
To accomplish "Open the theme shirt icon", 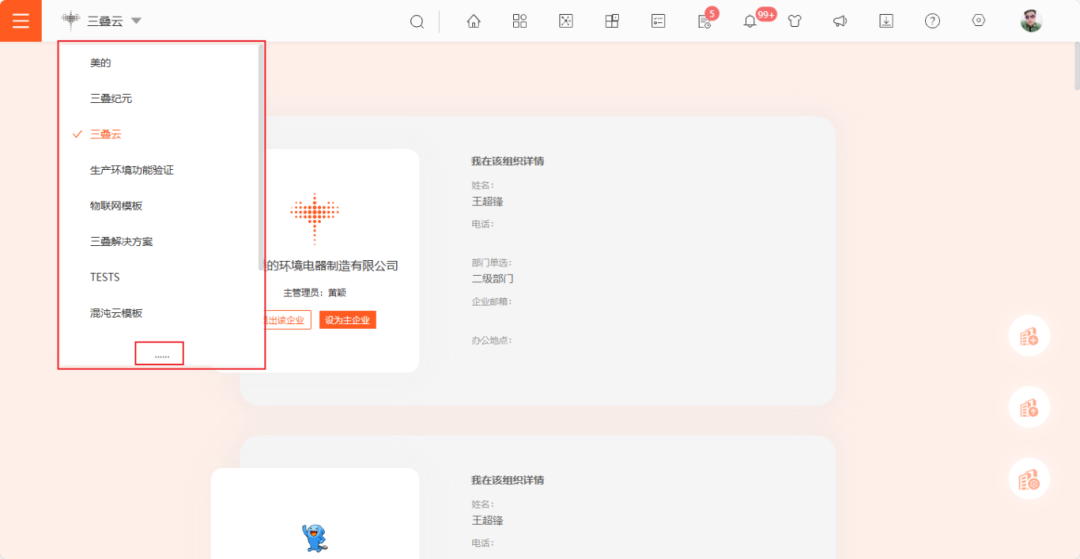I will point(795,21).
